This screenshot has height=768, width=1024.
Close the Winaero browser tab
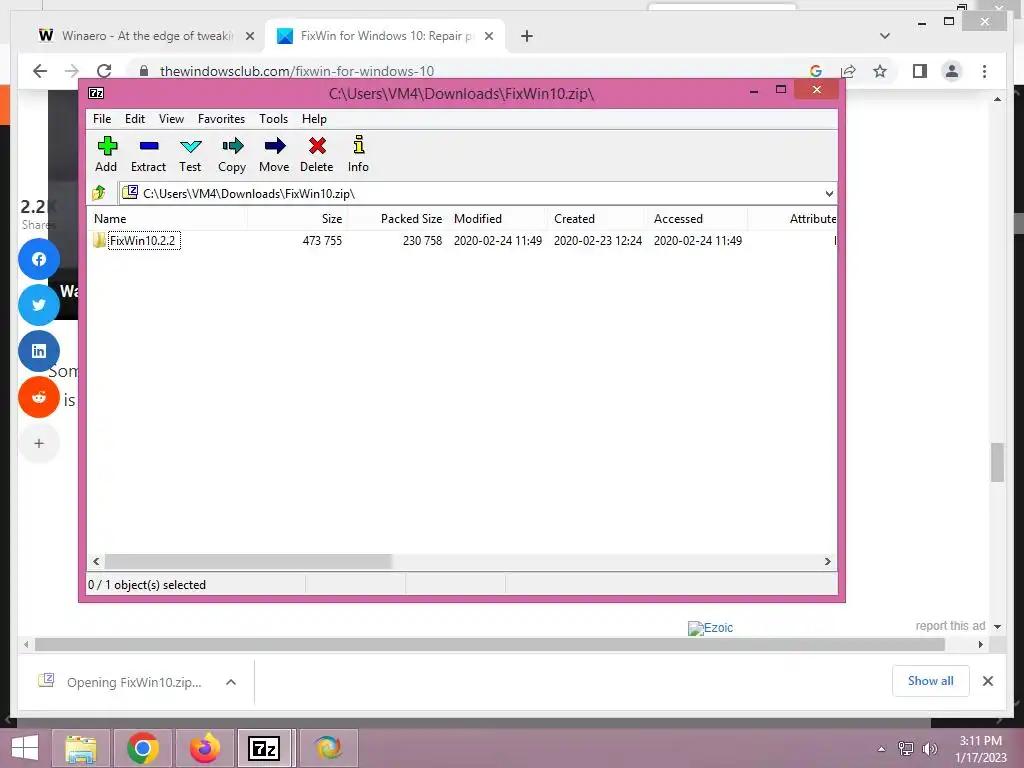click(249, 36)
